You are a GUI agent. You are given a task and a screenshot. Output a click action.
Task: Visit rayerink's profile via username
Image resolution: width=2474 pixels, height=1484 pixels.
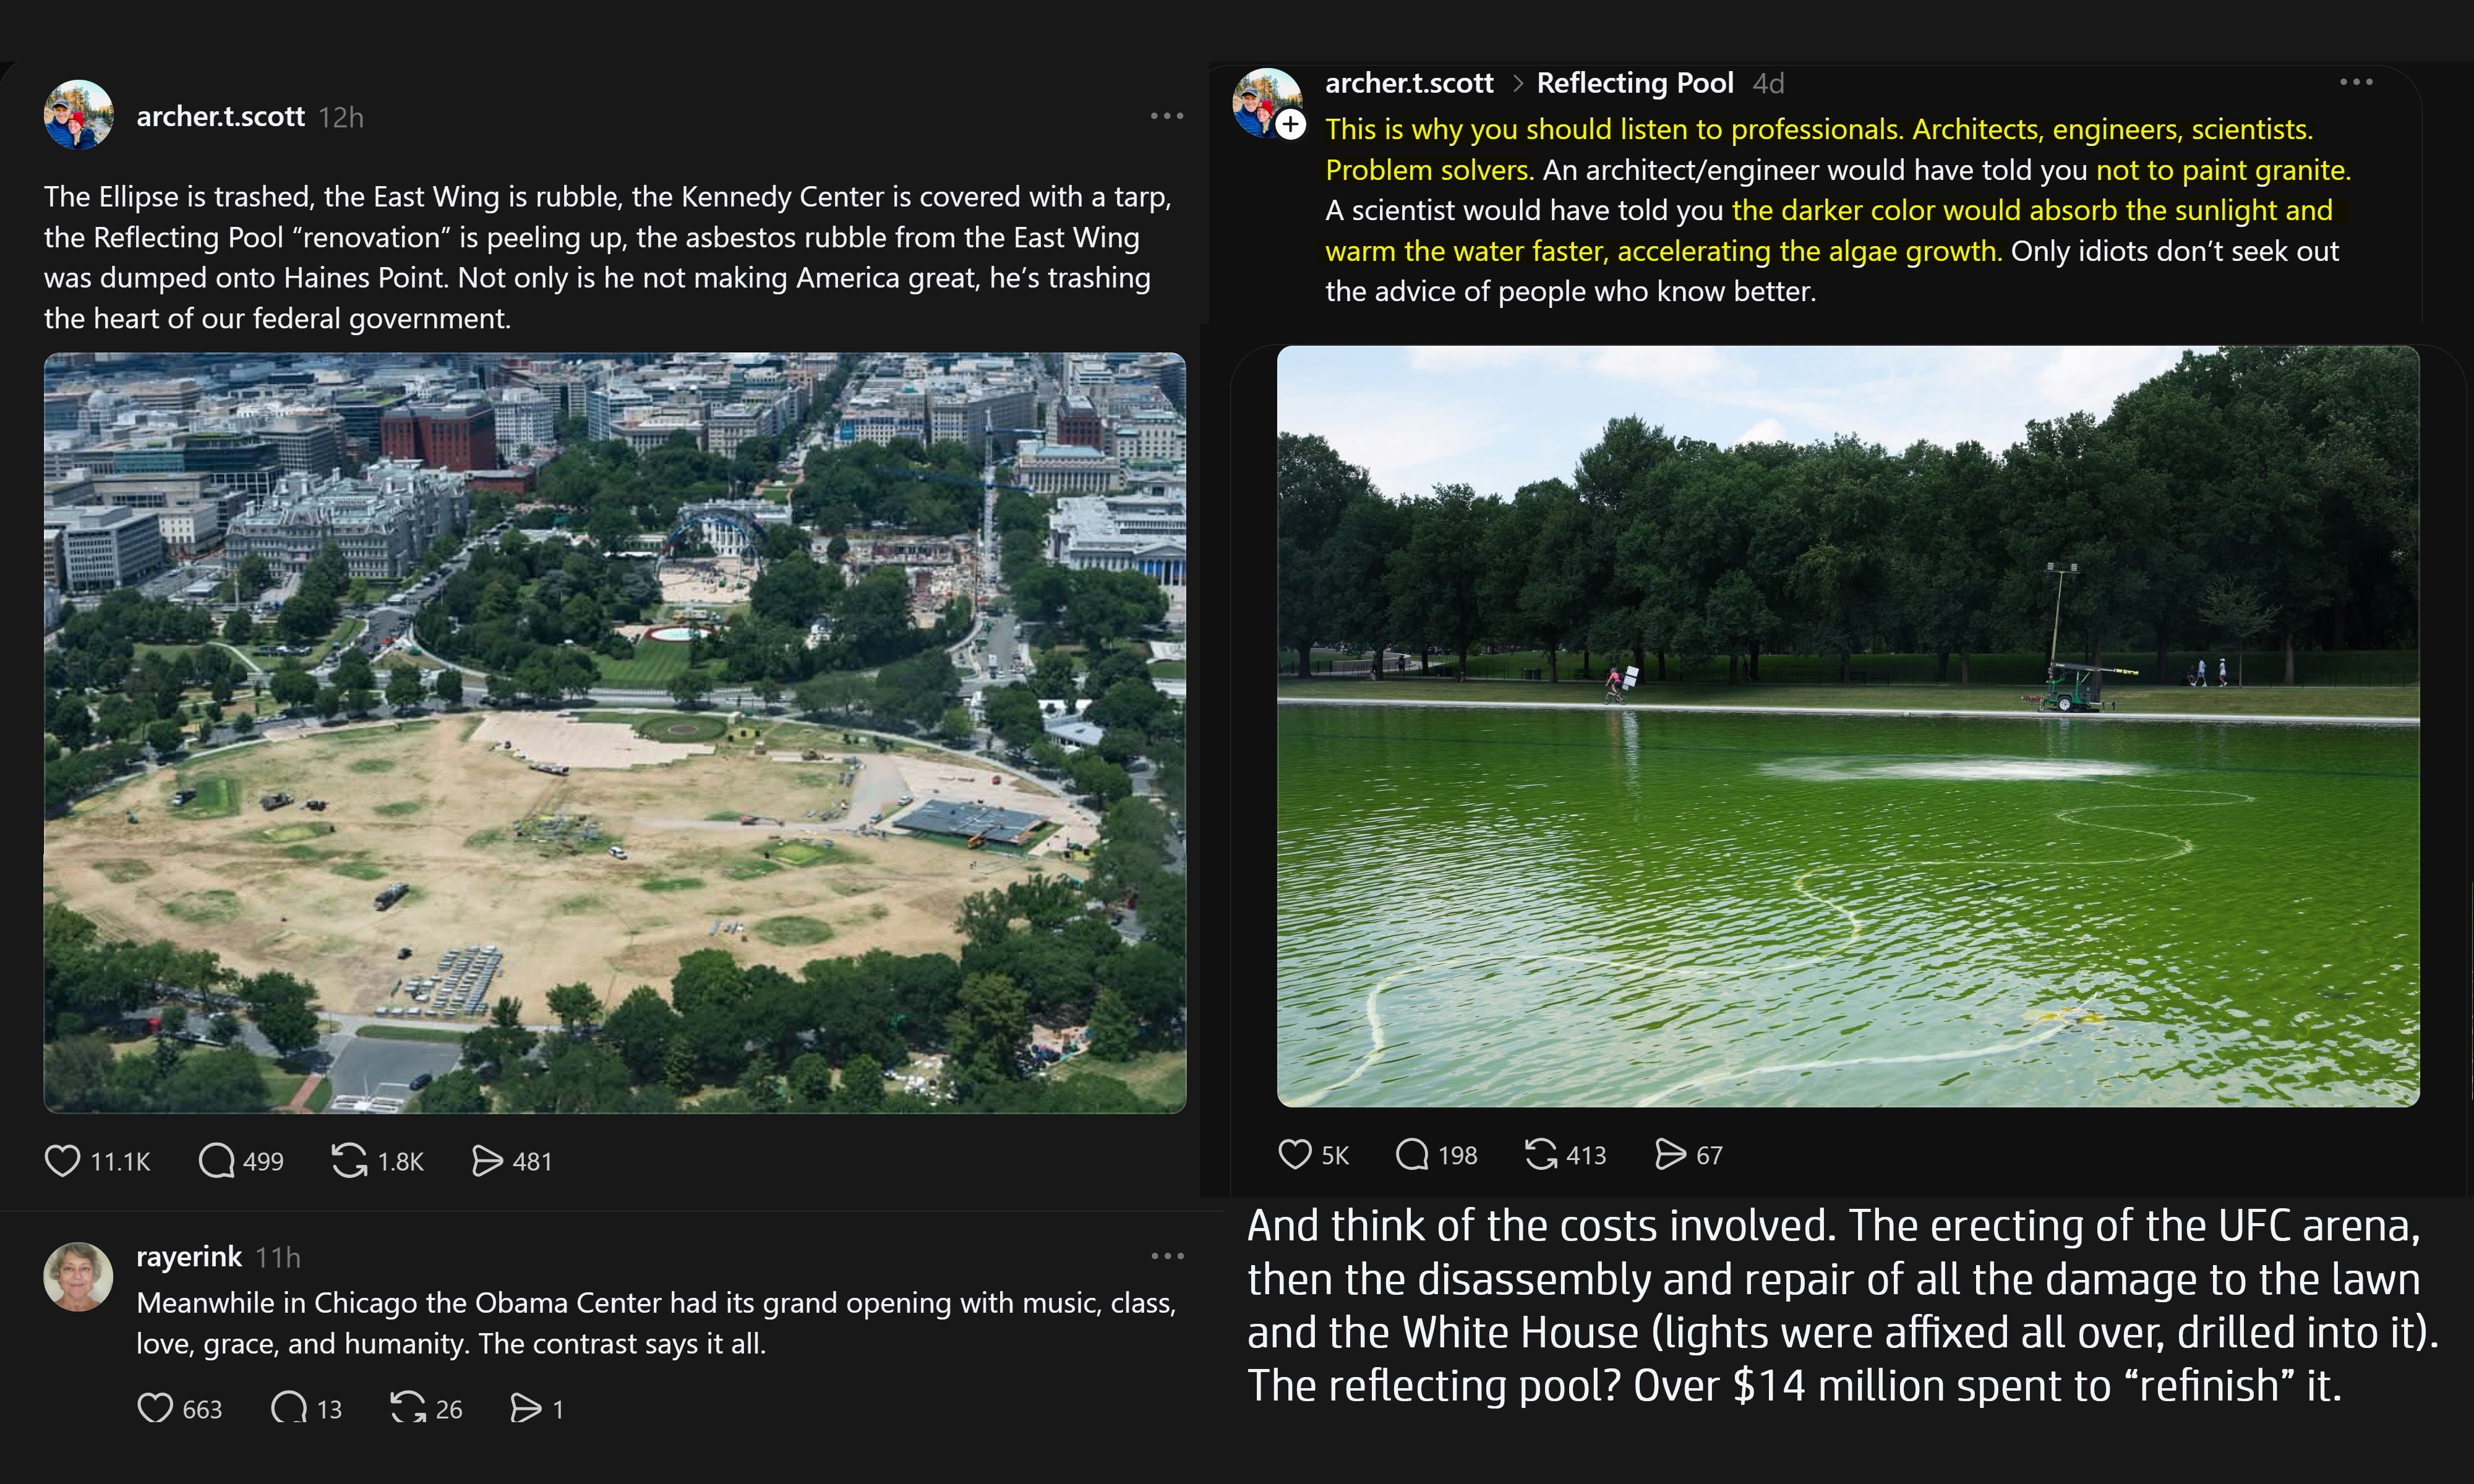[189, 1257]
